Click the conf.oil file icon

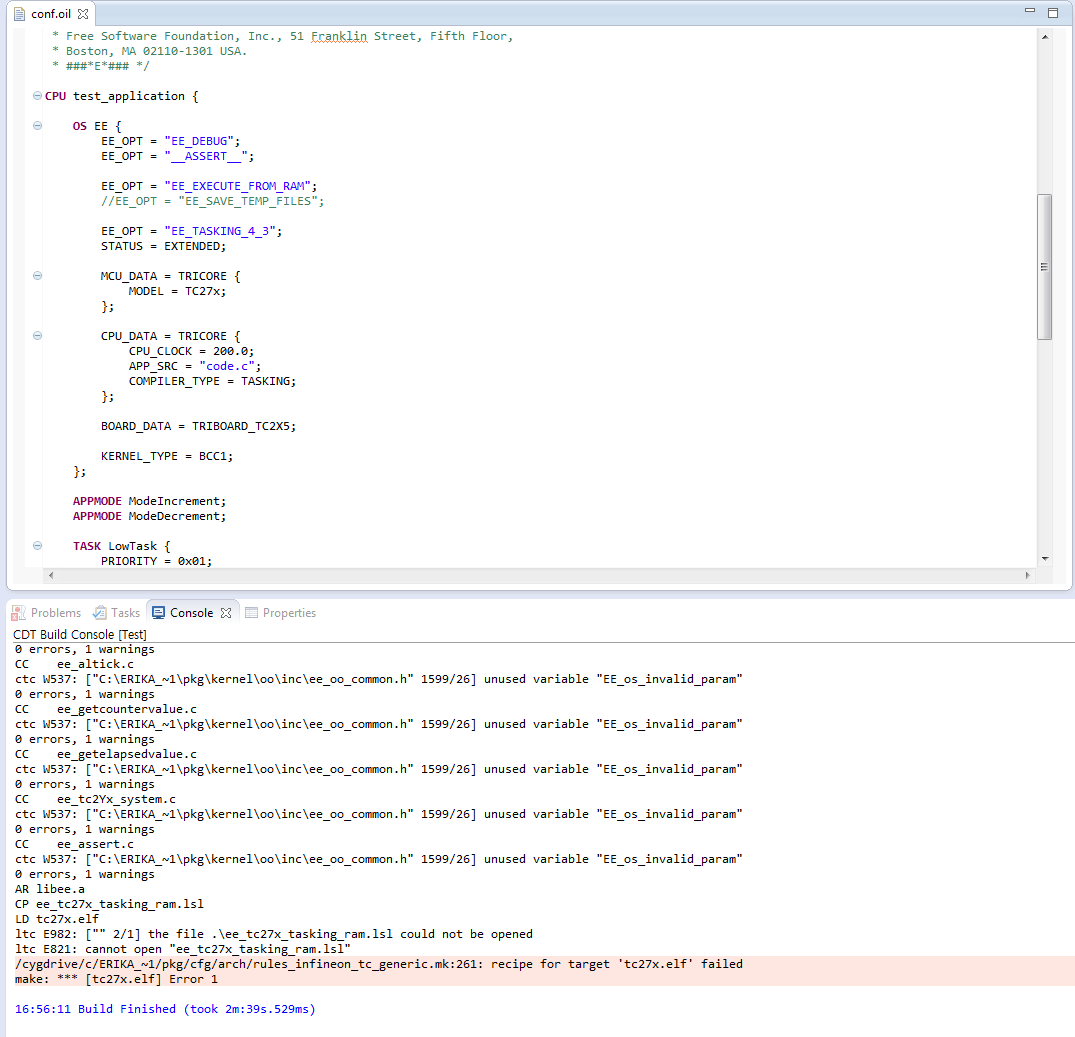[19, 14]
